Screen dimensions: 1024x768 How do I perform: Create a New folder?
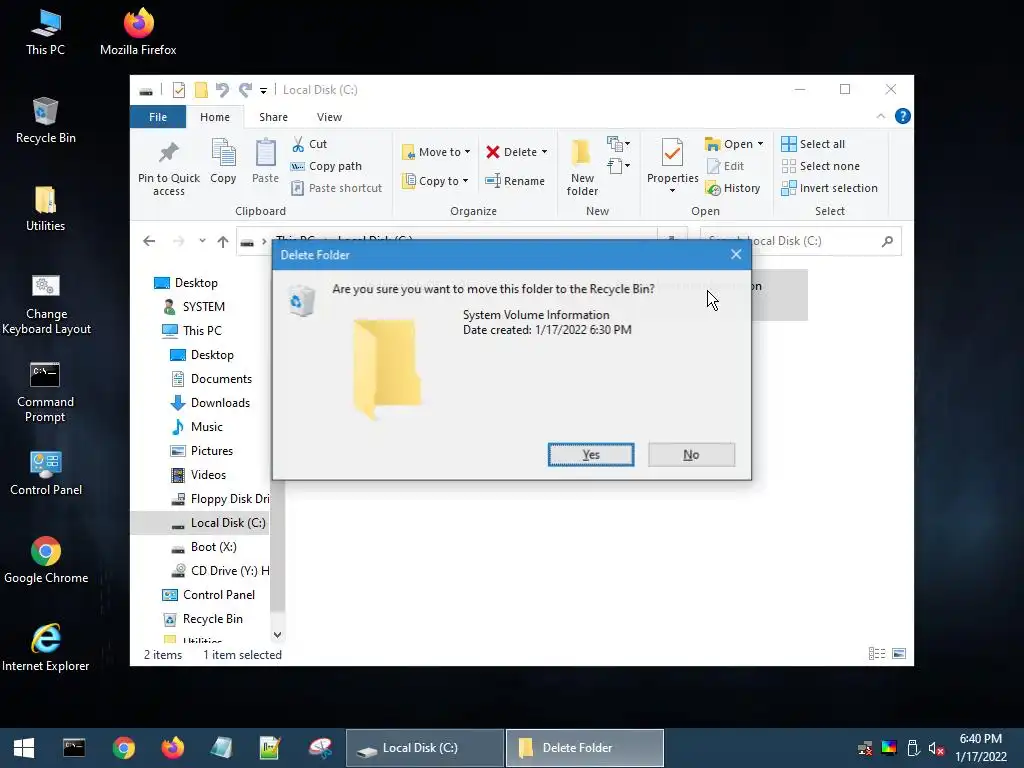582,168
